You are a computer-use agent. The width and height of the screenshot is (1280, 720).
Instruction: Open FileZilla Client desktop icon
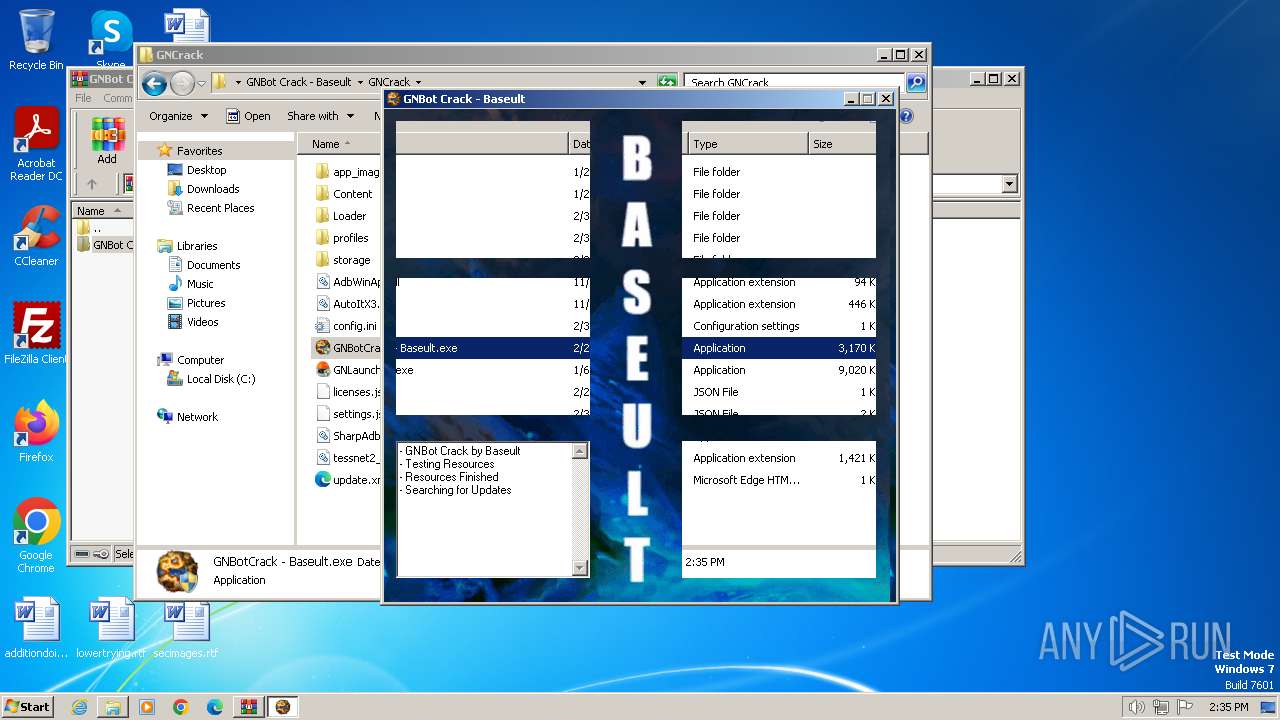pos(36,333)
